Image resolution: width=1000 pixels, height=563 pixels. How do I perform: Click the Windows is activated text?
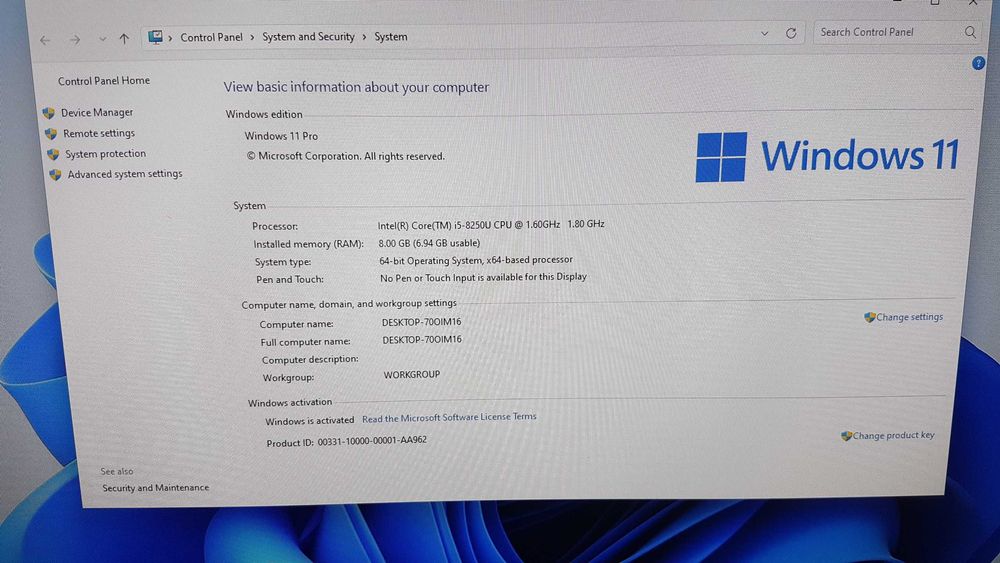[309, 421]
